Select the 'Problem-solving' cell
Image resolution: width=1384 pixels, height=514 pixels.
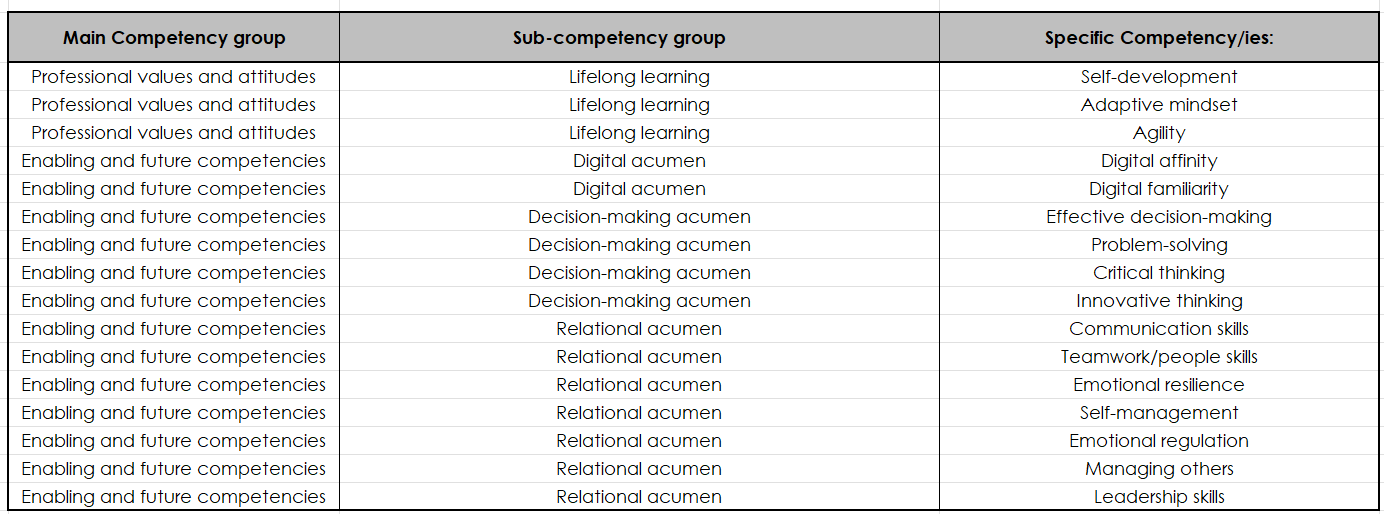[1158, 245]
